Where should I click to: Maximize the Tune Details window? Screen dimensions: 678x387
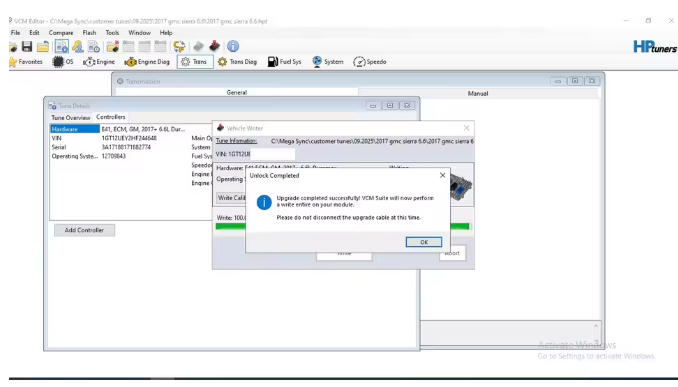point(390,106)
